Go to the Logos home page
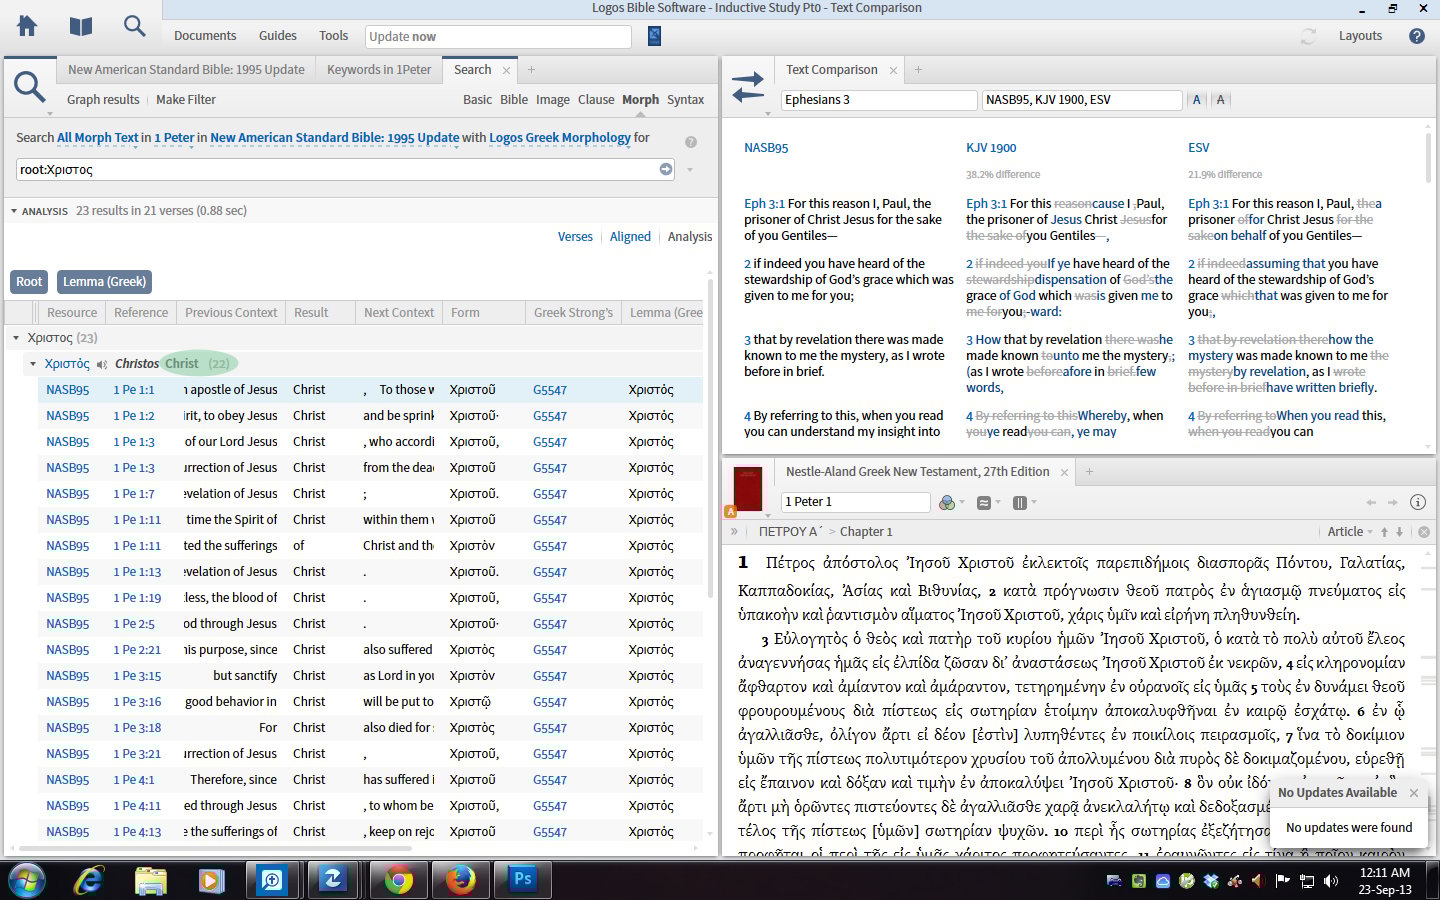This screenshot has height=900, width=1440. click(x=27, y=26)
